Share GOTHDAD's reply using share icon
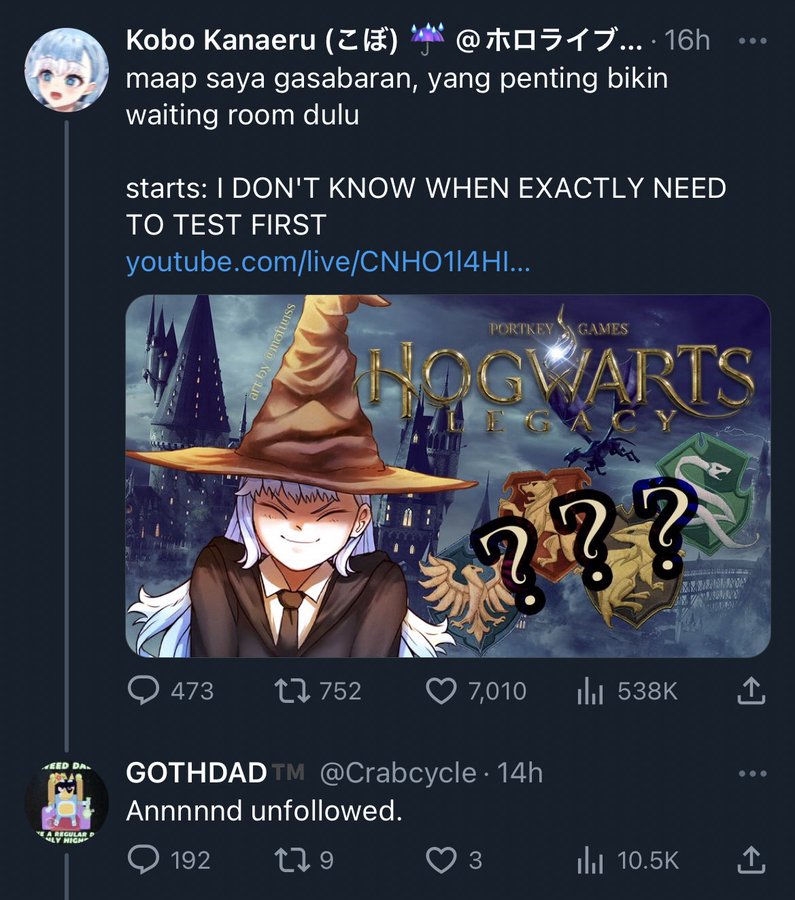This screenshot has height=900, width=795. (751, 859)
